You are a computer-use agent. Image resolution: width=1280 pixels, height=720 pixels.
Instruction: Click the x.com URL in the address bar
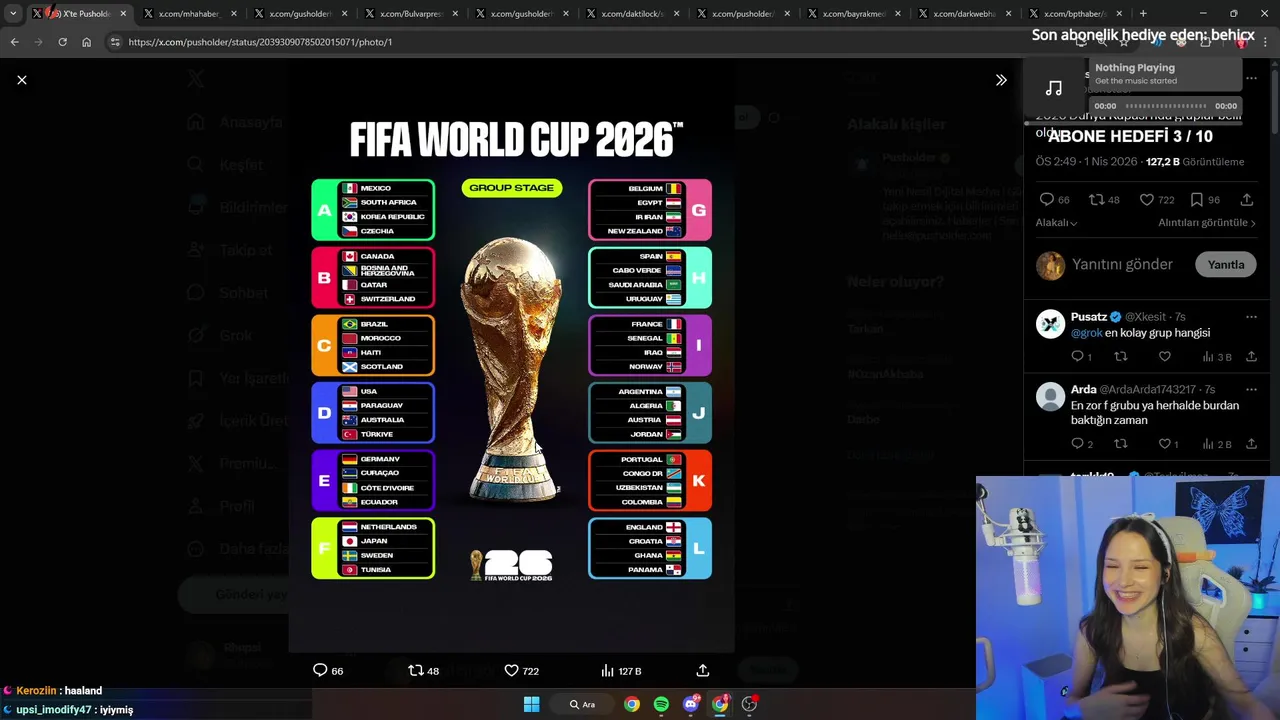[260, 42]
